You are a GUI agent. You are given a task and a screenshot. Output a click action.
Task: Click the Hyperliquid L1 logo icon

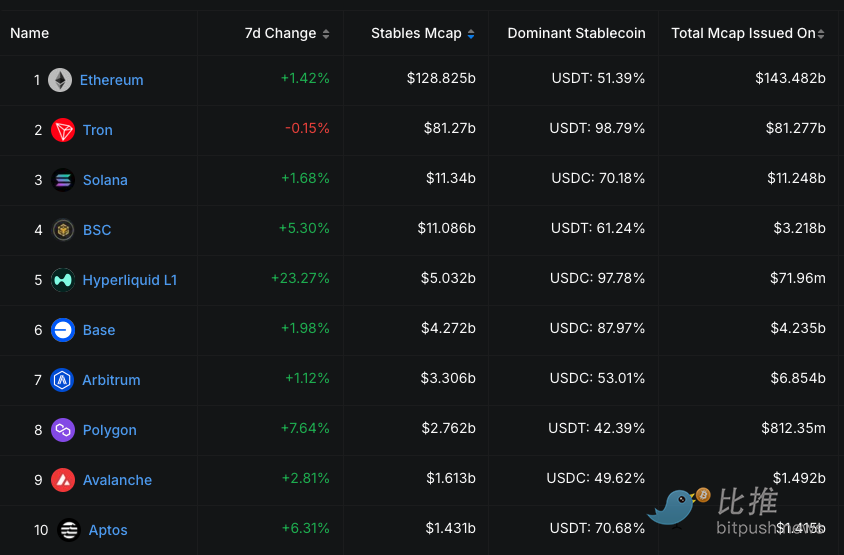click(x=63, y=280)
